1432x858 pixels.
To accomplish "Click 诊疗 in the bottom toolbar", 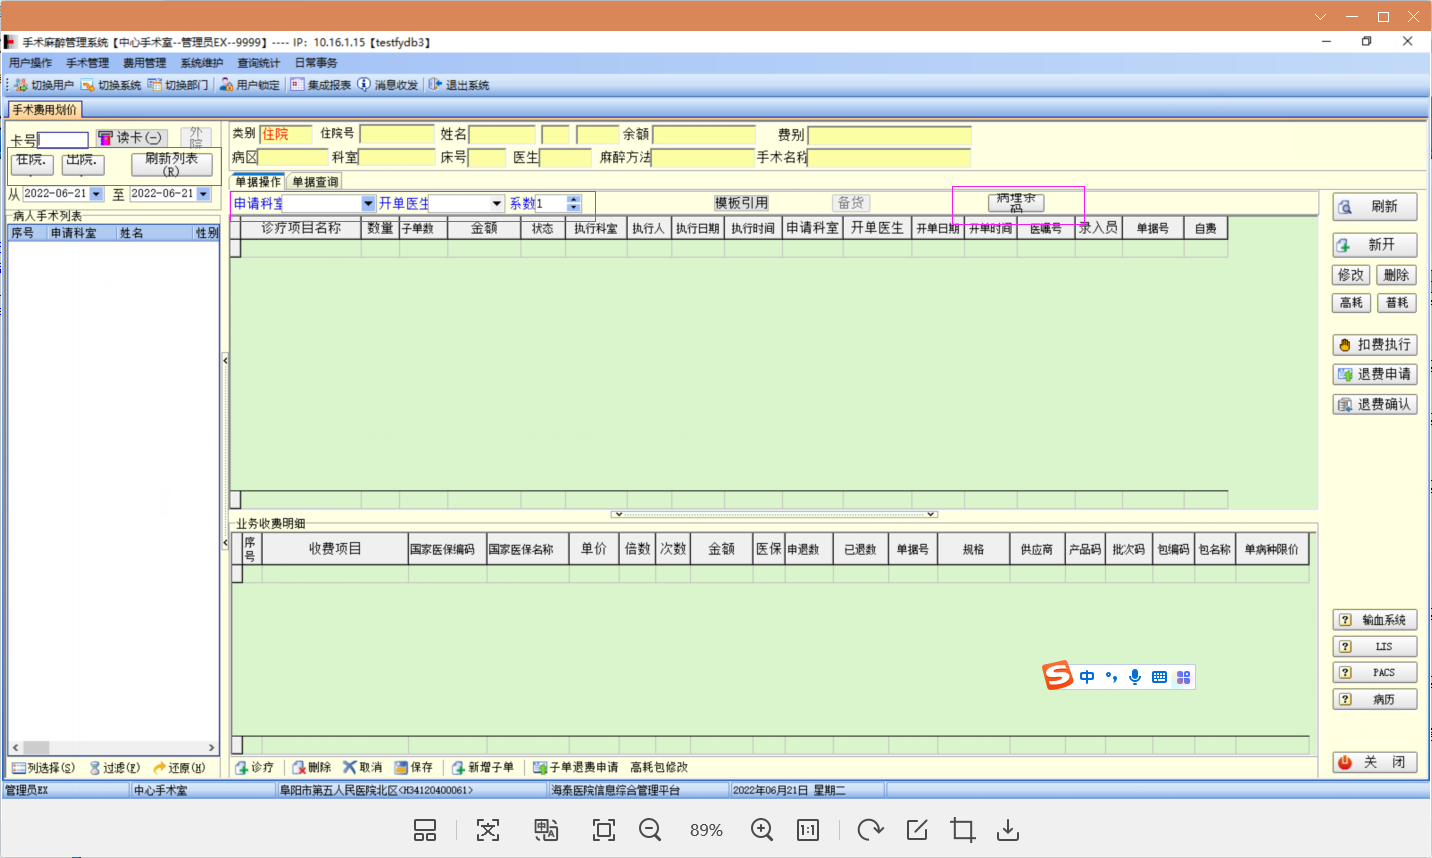I will tap(254, 768).
